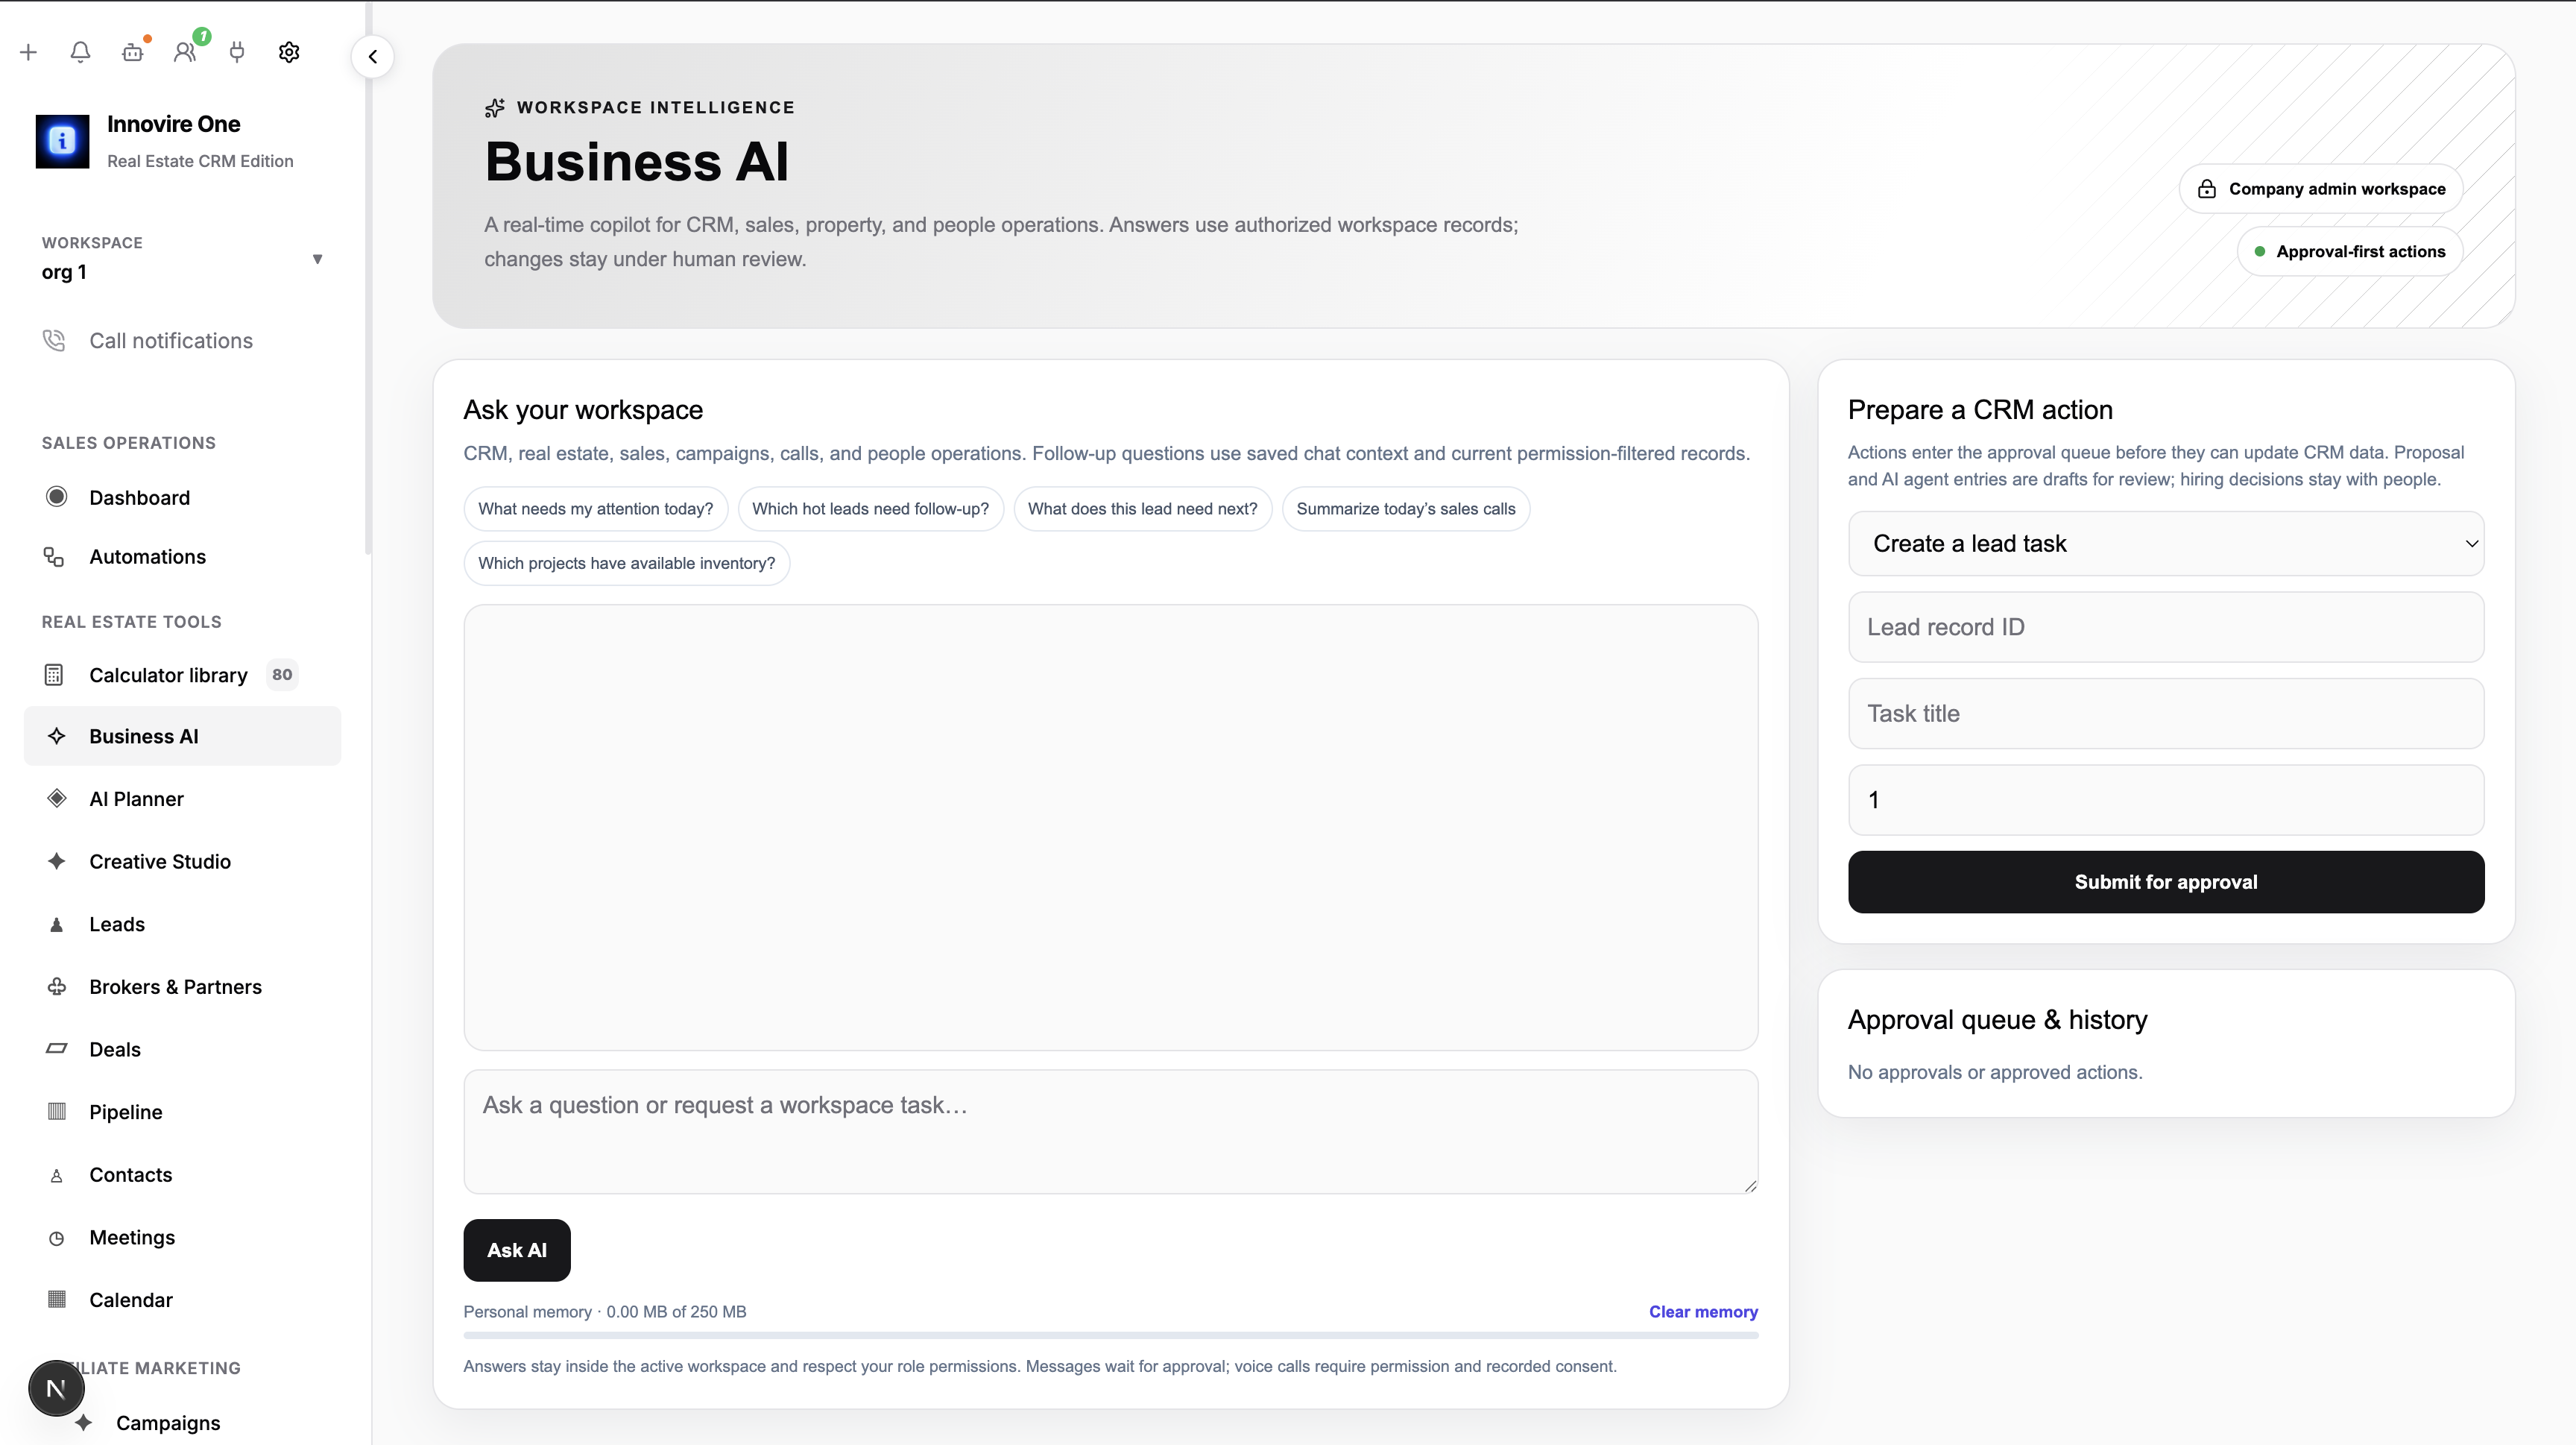Click the Call notifications phone icon
The image size is (2576, 1445).
[54, 340]
